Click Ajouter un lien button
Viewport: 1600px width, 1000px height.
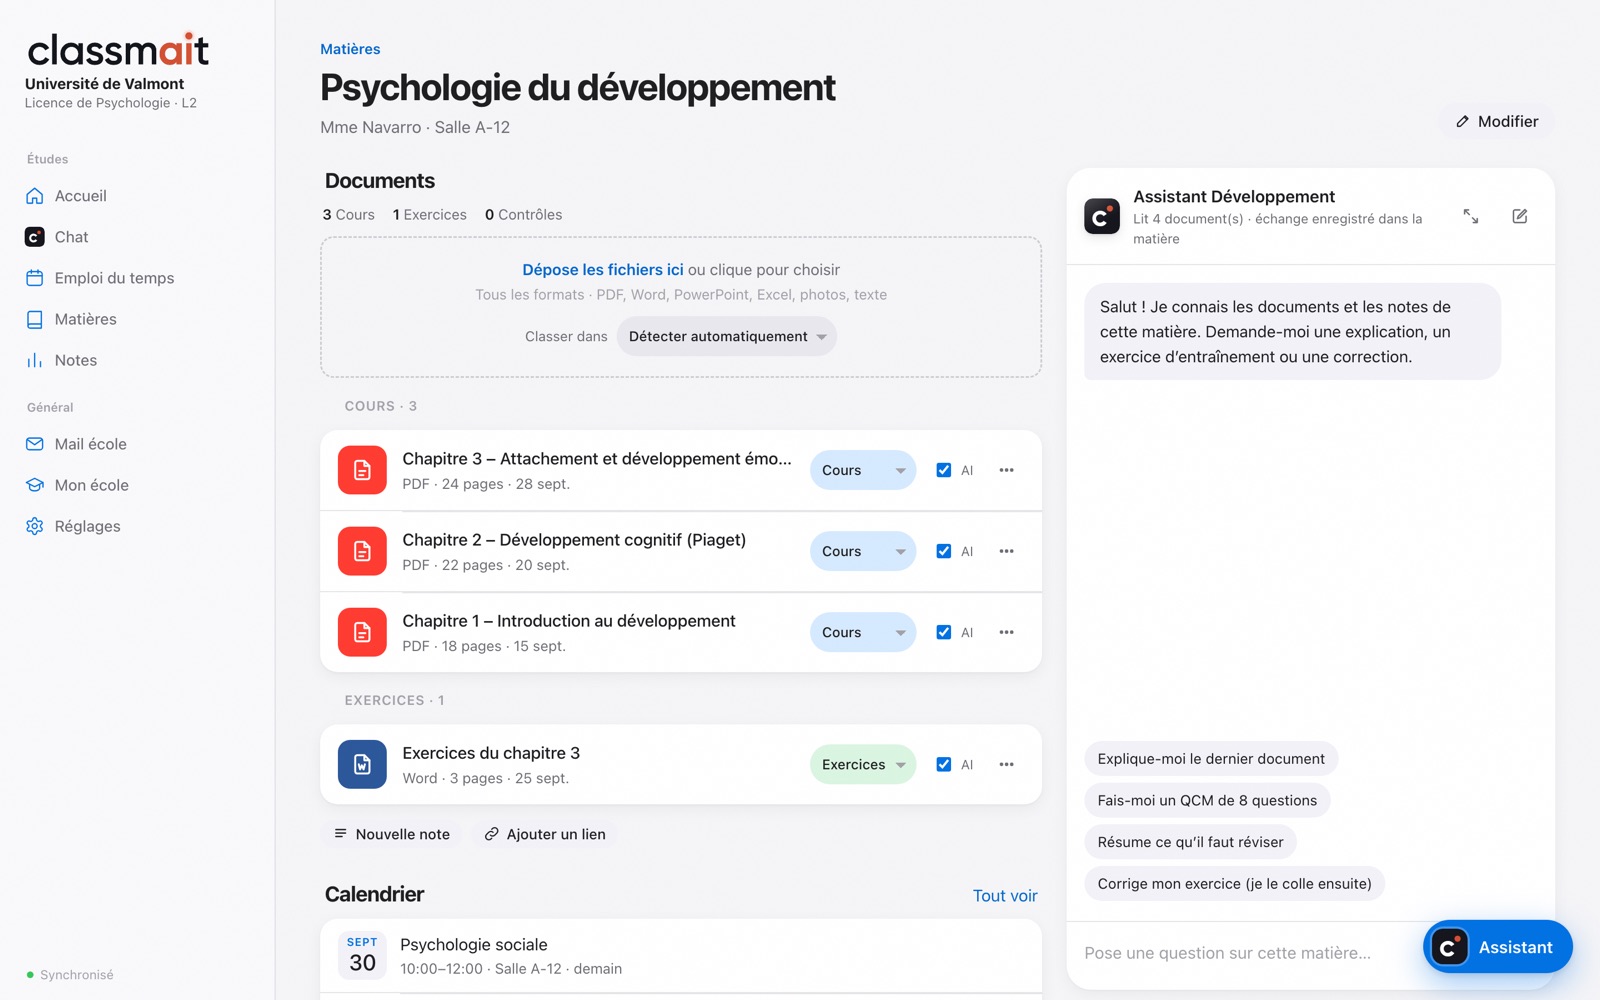tap(545, 834)
